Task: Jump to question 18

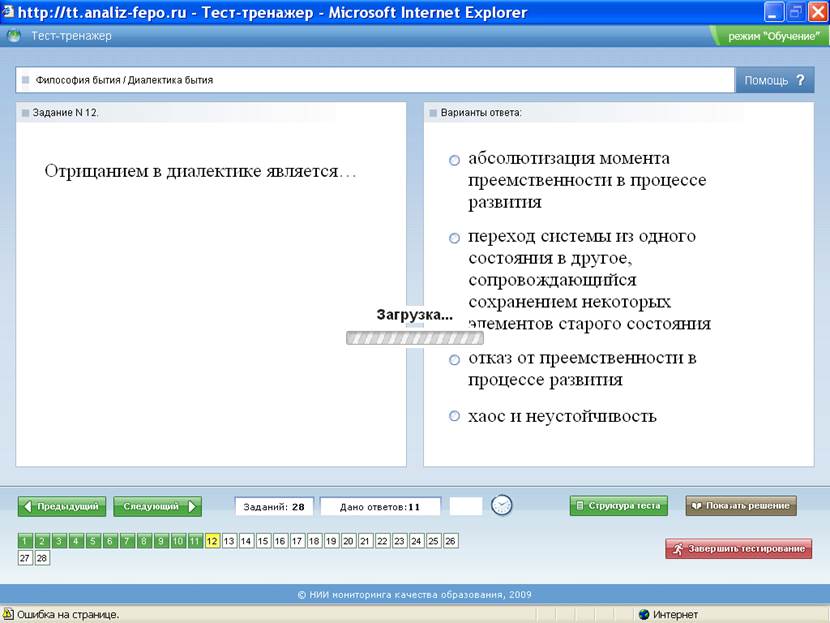Action: tap(314, 541)
